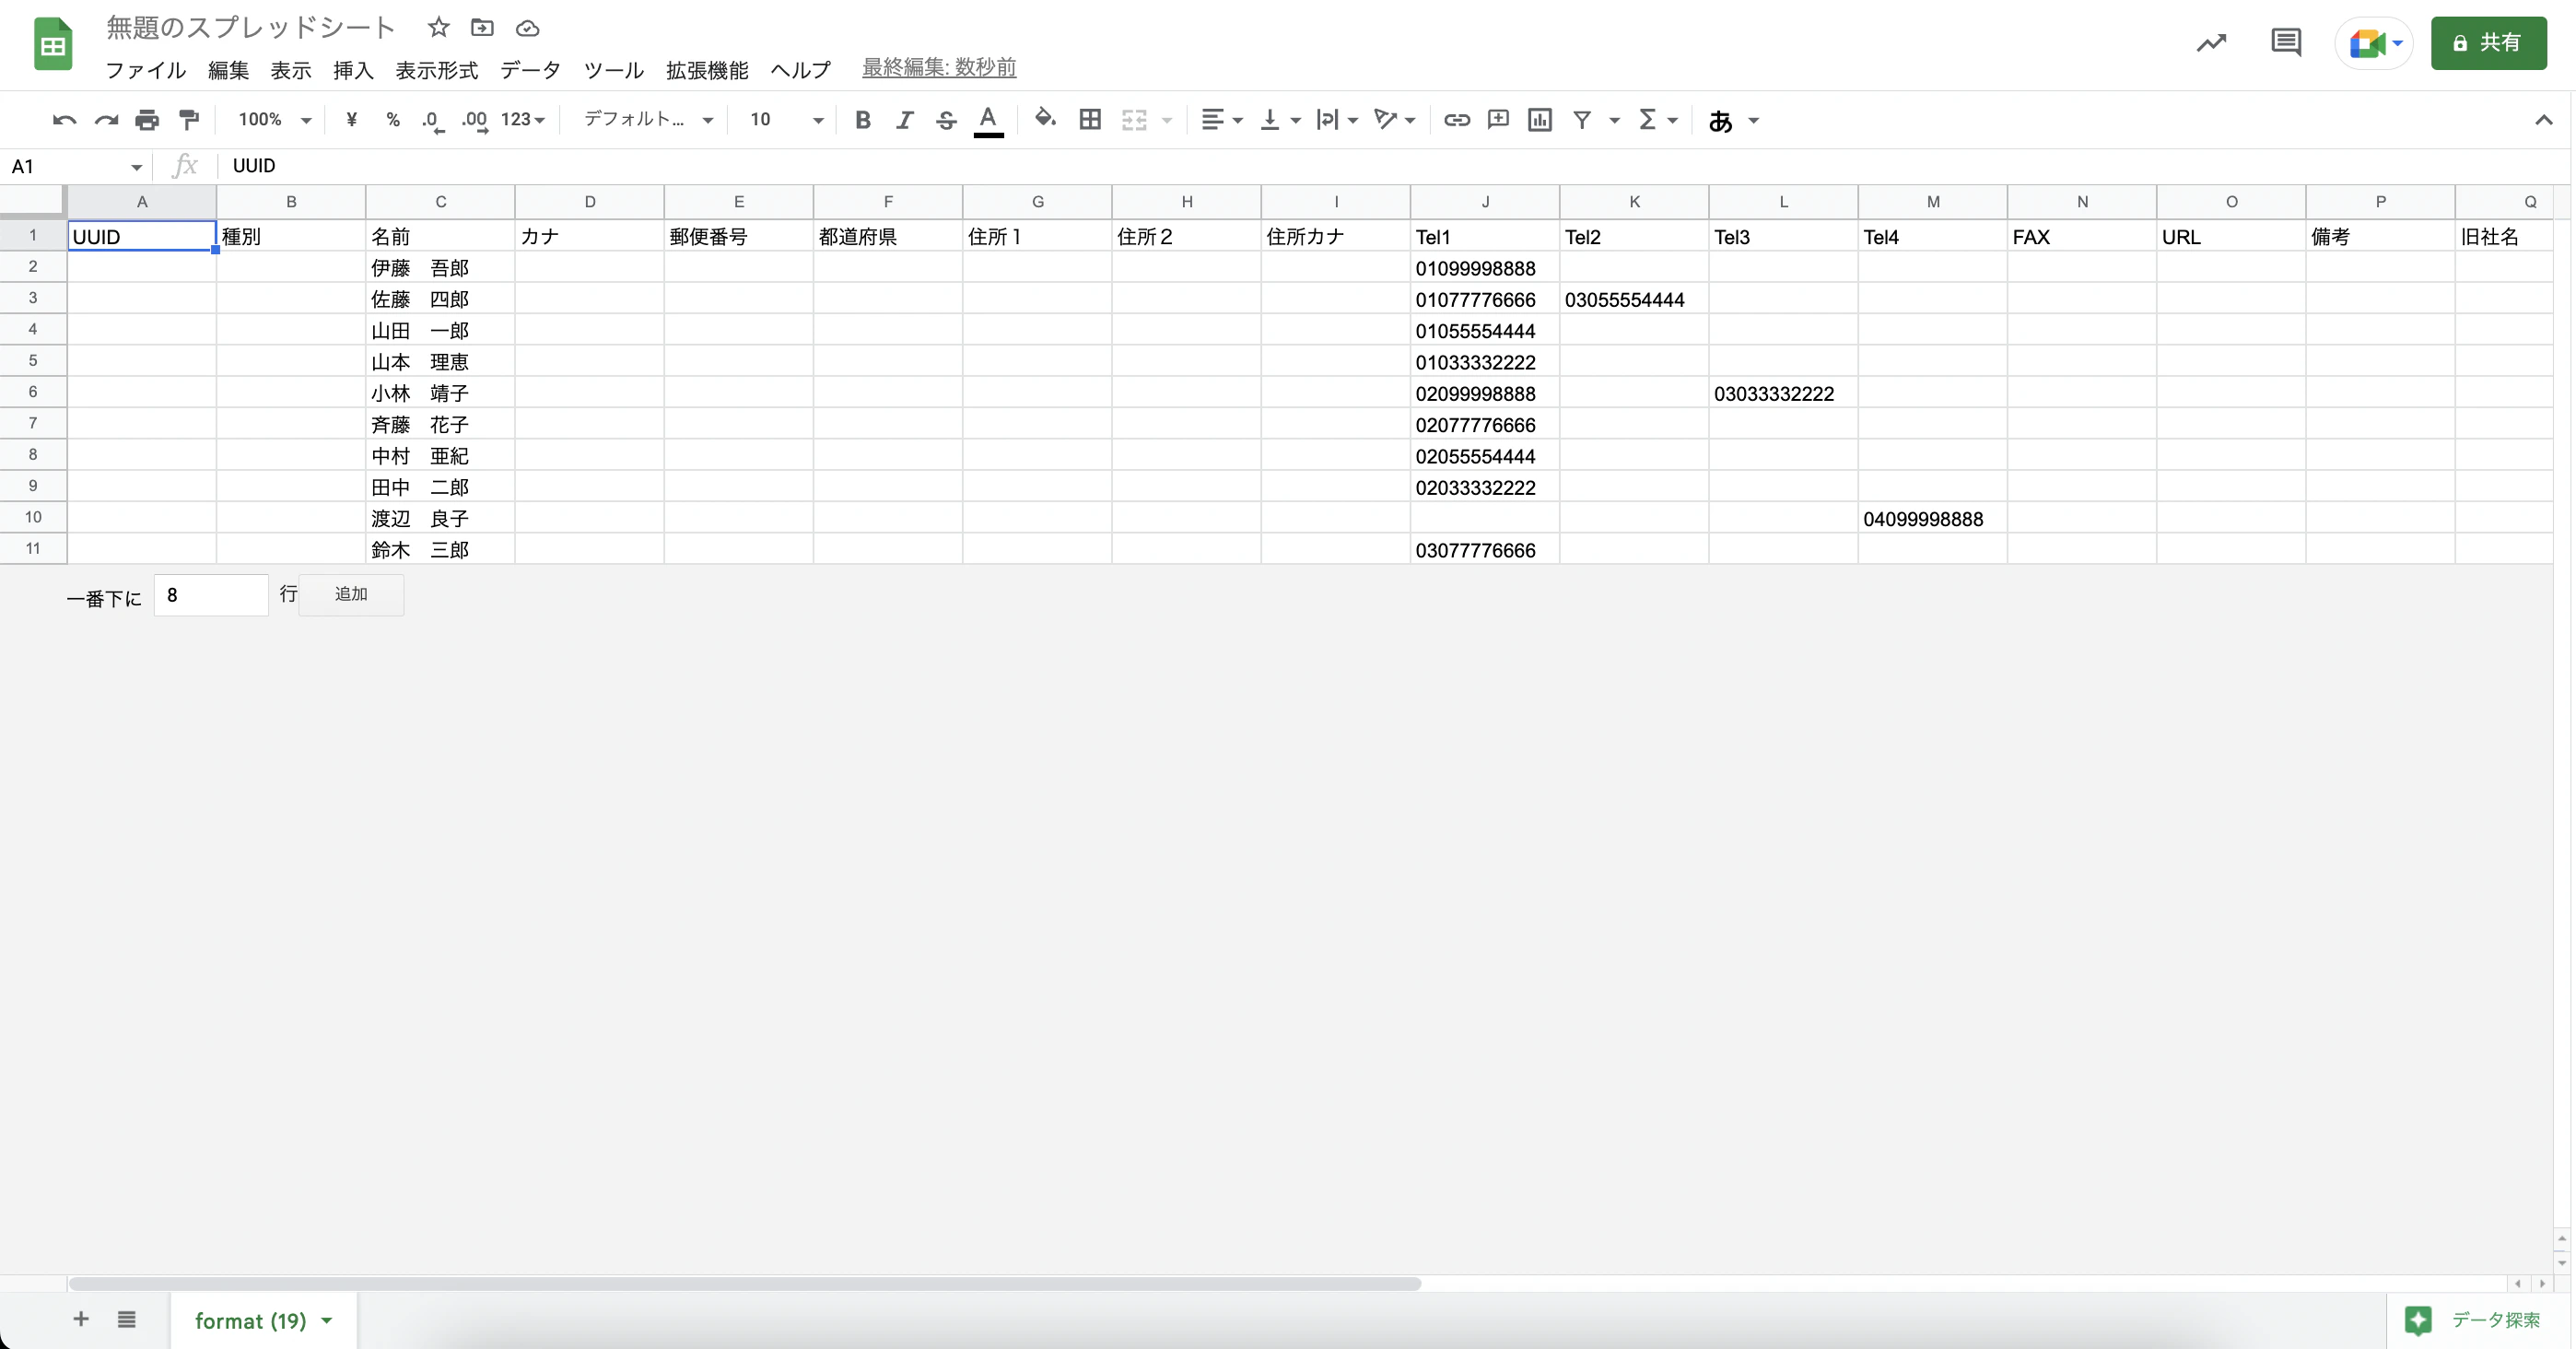Image resolution: width=2576 pixels, height=1349 pixels.
Task: Open the 拡張機能 menu
Action: click(x=707, y=69)
